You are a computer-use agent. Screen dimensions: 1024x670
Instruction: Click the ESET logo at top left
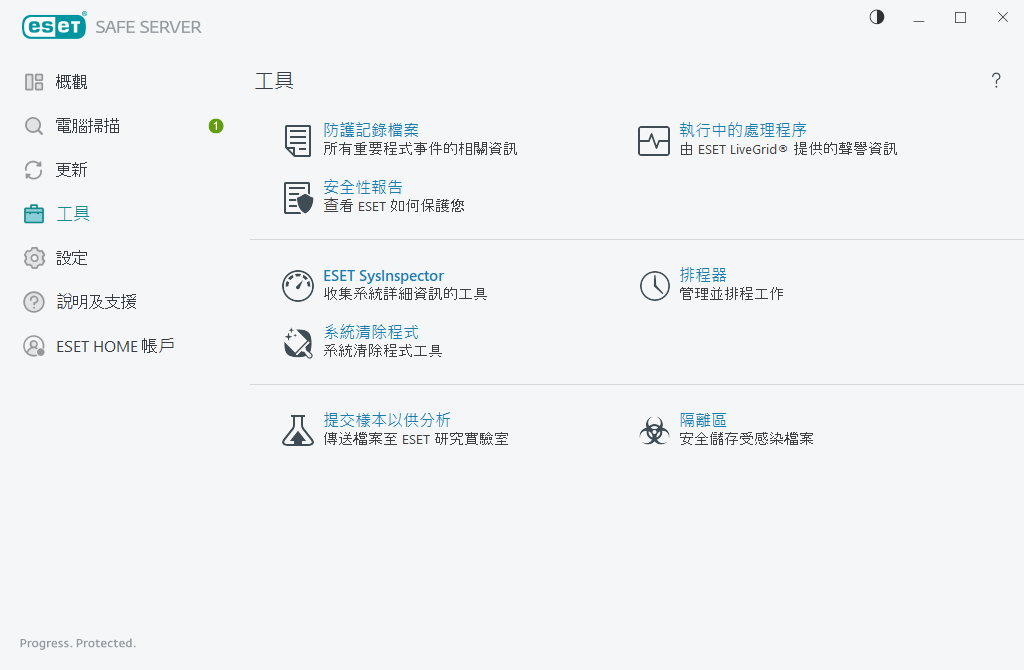point(54,26)
